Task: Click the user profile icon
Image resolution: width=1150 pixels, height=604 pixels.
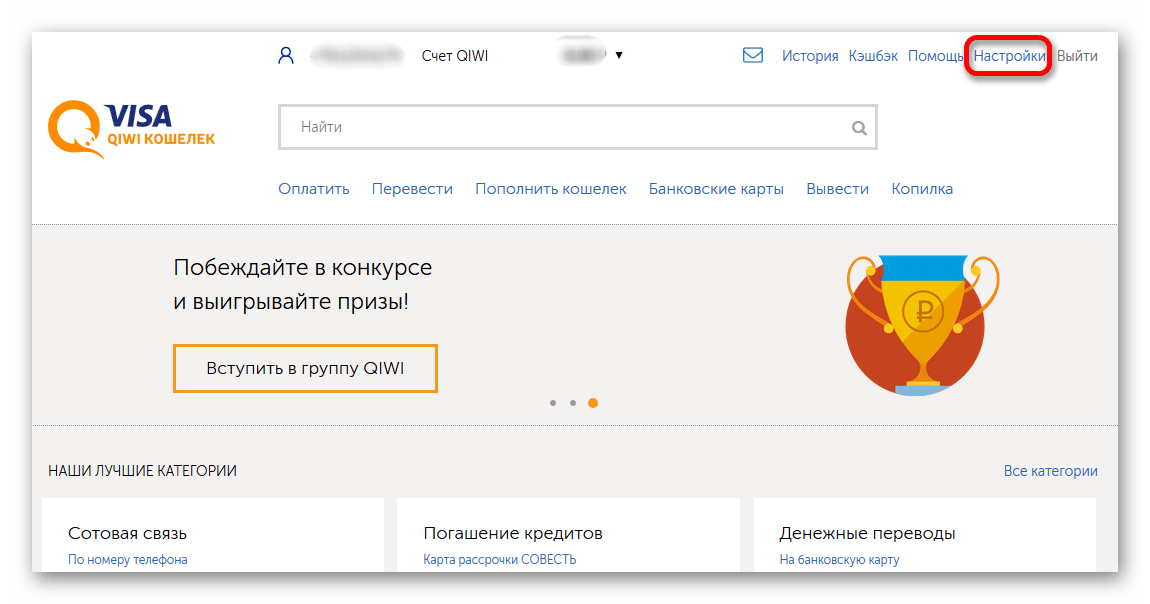Action: [286, 56]
